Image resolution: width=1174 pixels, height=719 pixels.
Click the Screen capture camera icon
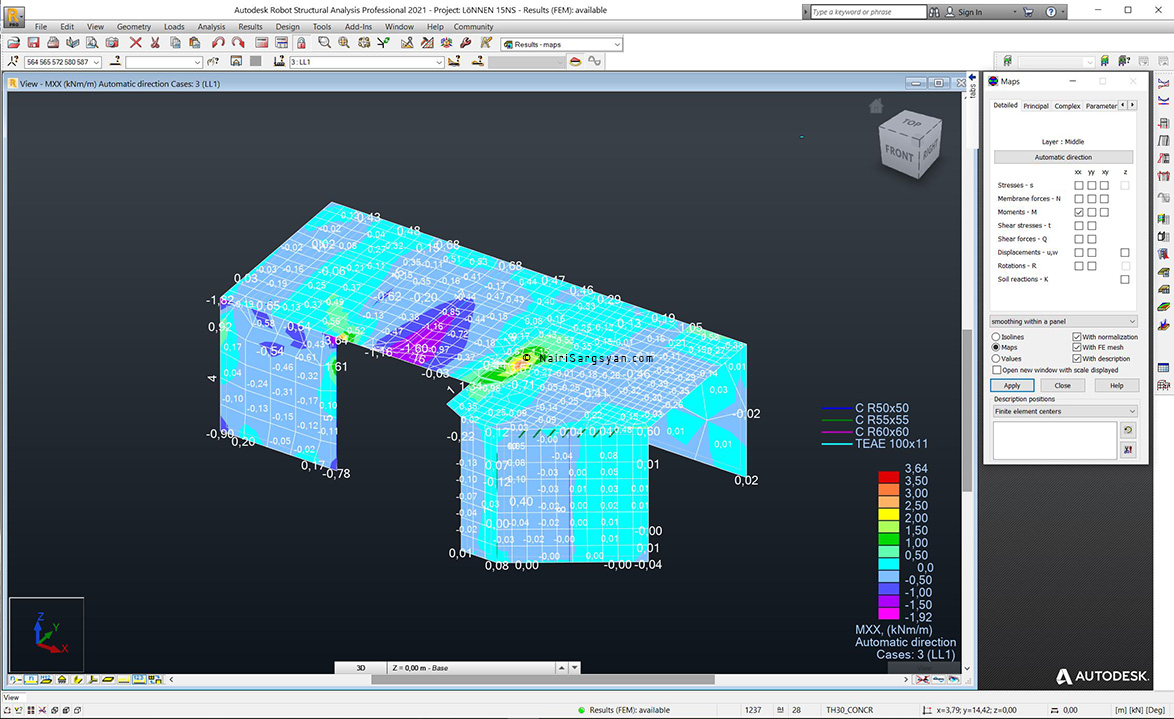click(x=112, y=43)
